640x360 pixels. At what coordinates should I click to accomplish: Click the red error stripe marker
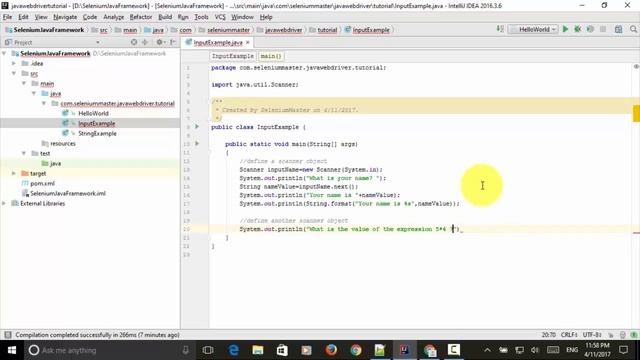pos(636,233)
